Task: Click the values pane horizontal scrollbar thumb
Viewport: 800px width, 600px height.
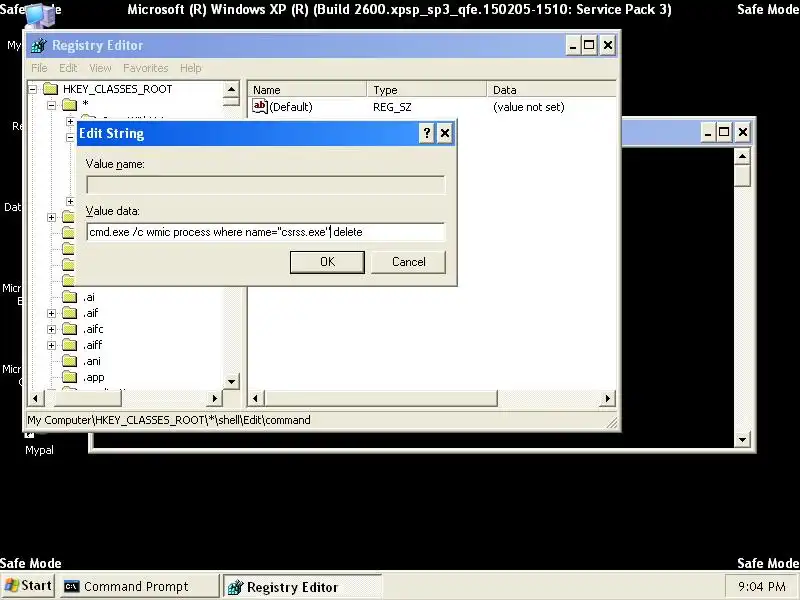Action: tap(381, 398)
